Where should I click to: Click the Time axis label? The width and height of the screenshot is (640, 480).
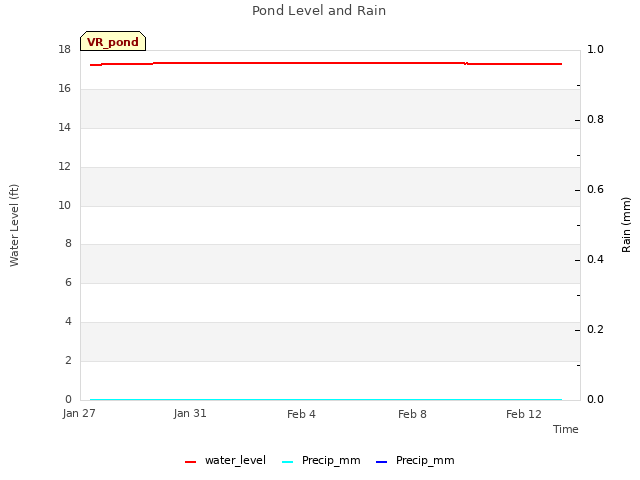coord(566,429)
